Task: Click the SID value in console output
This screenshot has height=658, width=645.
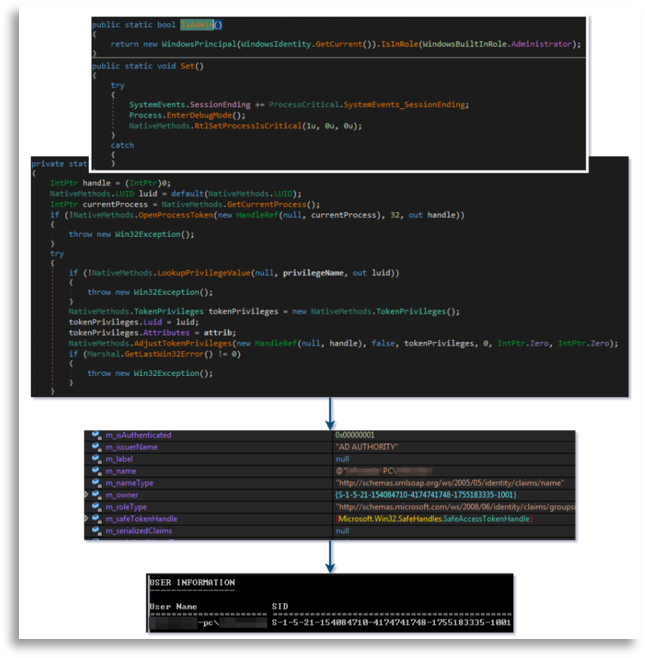Action: pos(390,621)
